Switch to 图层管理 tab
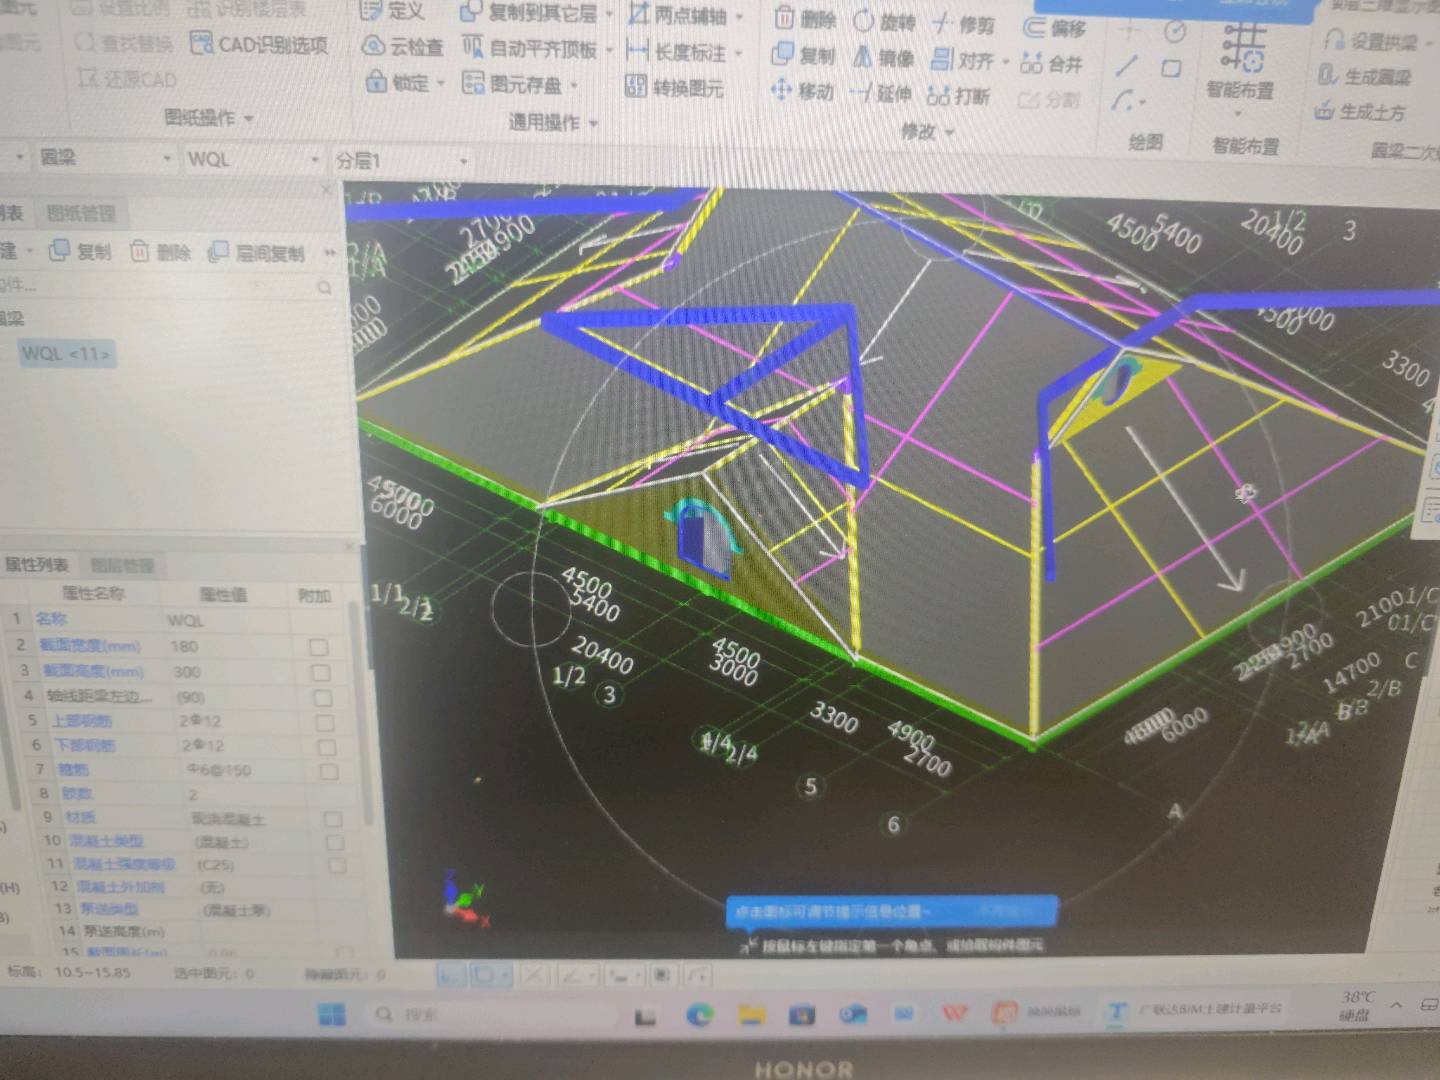Viewport: 1440px width, 1080px height. click(x=123, y=566)
